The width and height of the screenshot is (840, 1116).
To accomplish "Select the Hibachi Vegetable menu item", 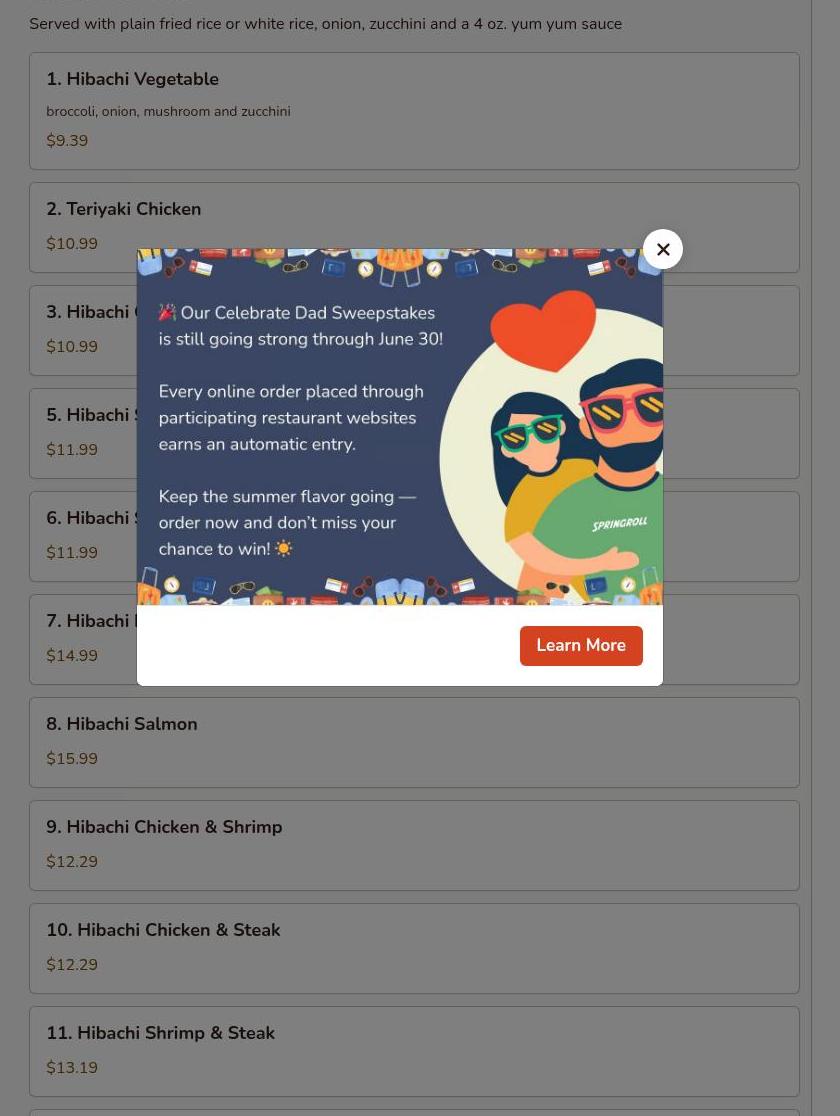I will (414, 111).
